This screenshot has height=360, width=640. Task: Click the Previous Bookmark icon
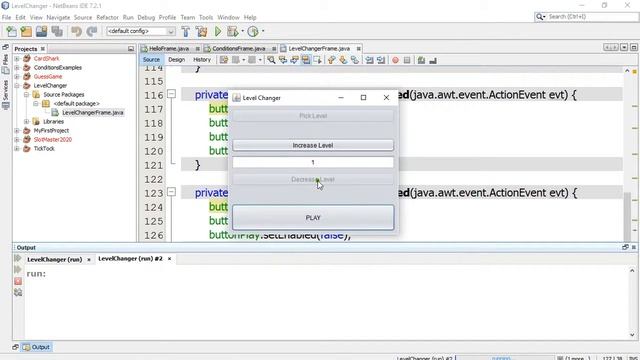pyautogui.click(x=331, y=60)
